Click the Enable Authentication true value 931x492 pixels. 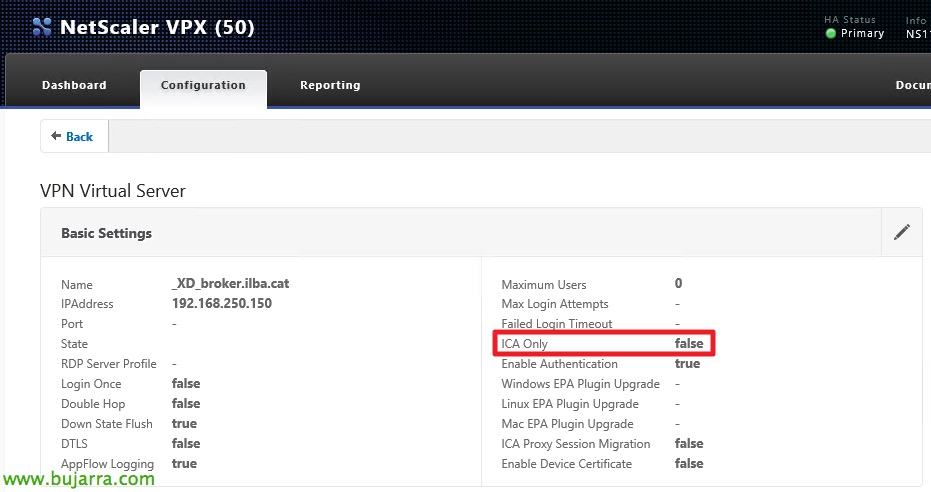pos(688,363)
